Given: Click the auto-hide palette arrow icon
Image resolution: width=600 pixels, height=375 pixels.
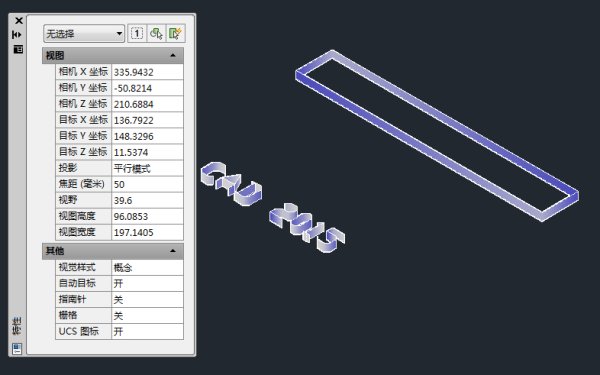Looking at the screenshot, I should (17, 35).
